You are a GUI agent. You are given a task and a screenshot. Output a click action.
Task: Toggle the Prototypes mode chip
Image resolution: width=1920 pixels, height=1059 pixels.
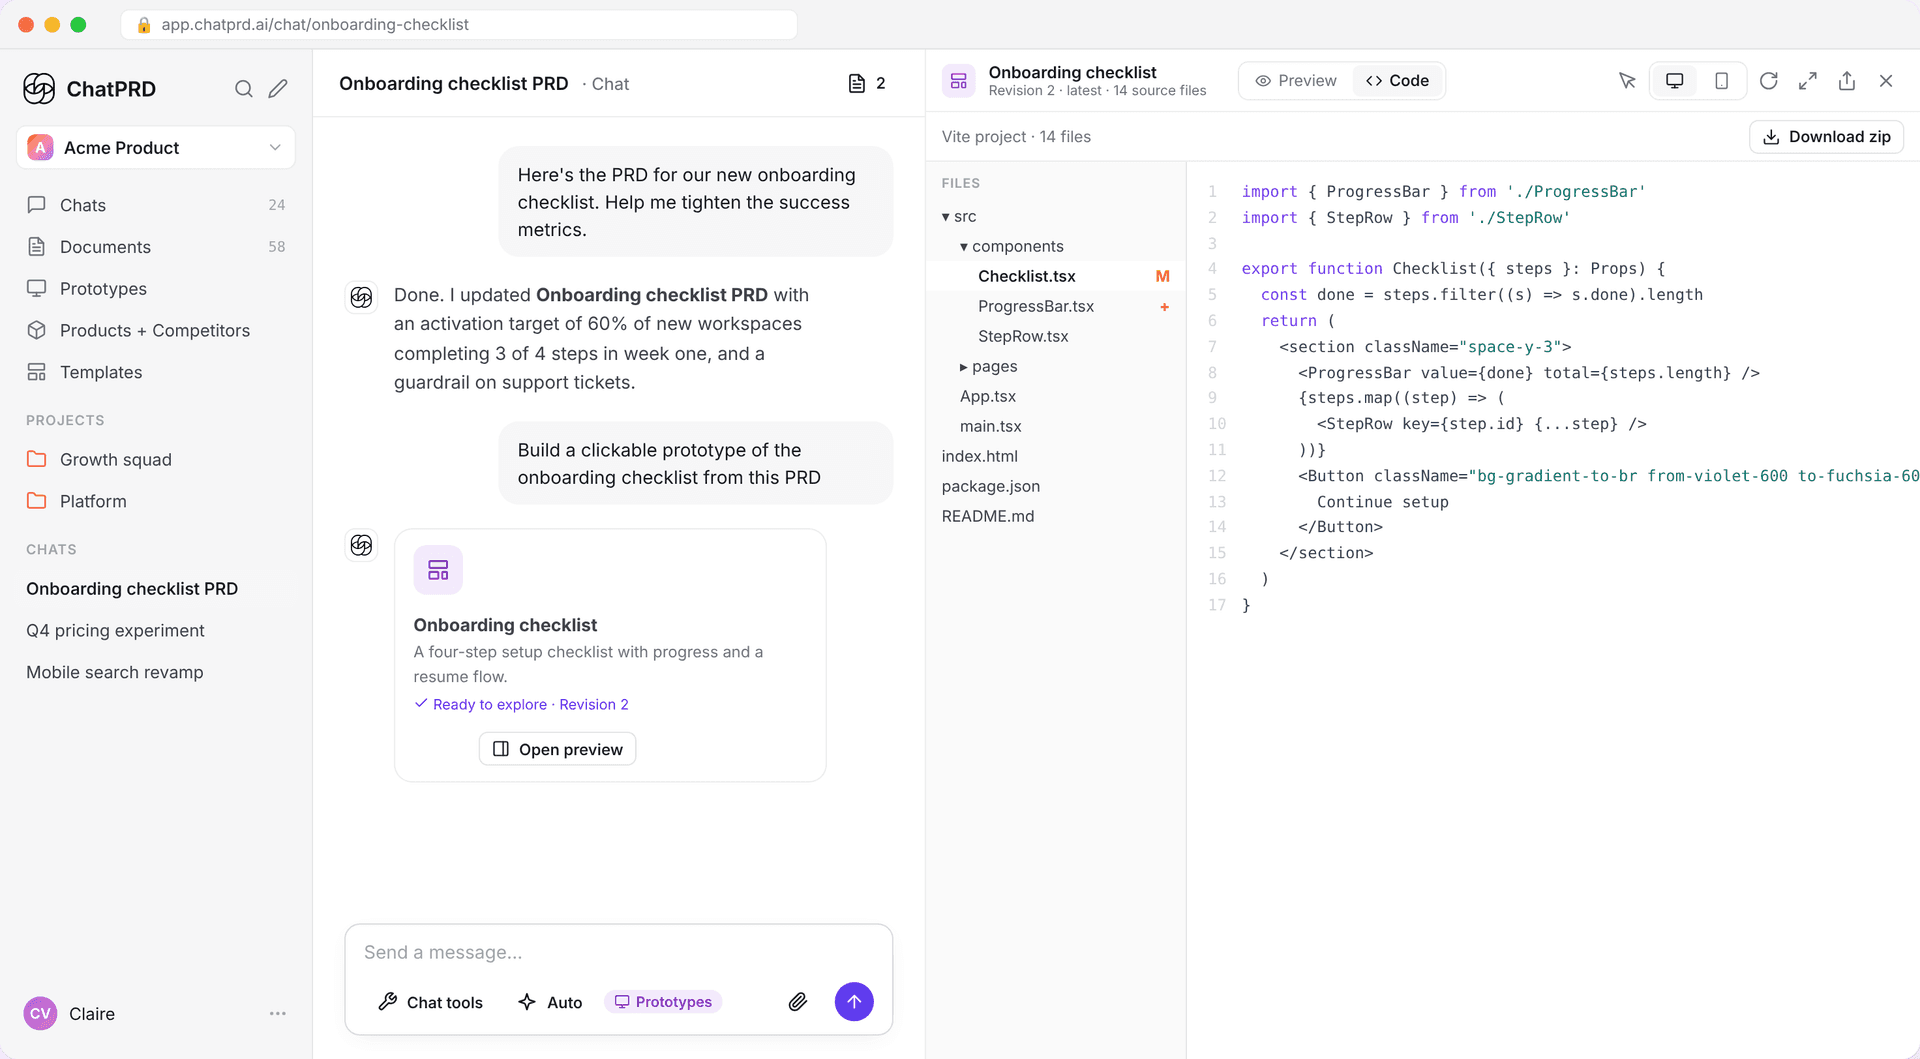coord(663,1002)
